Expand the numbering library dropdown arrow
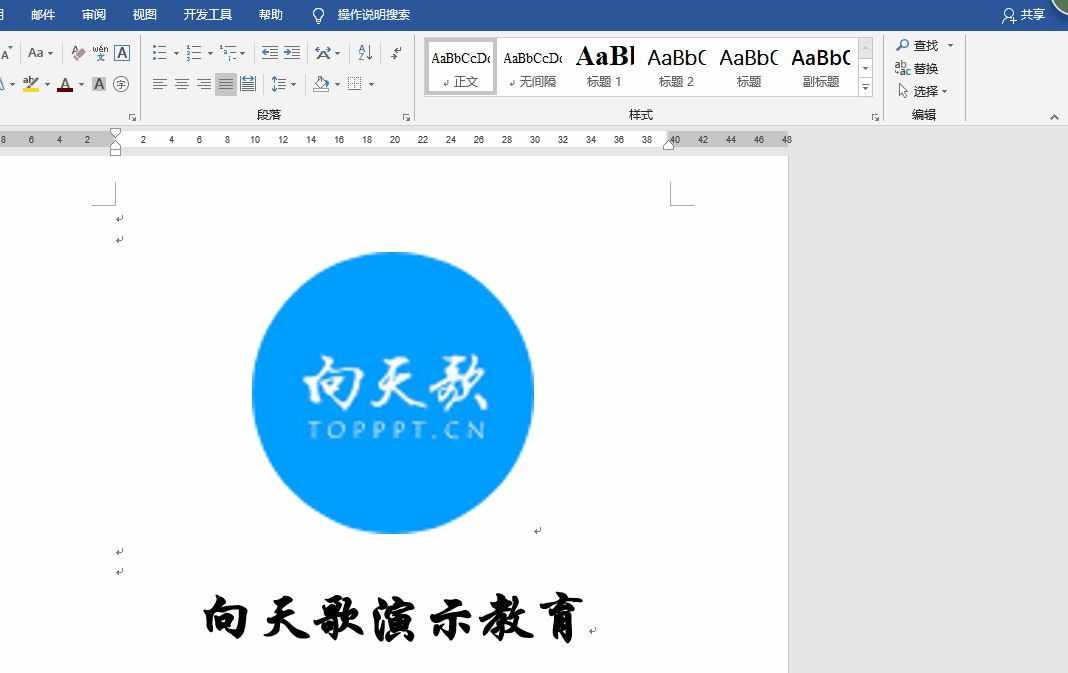Screen dimensions: 1068x673 pos(210,53)
